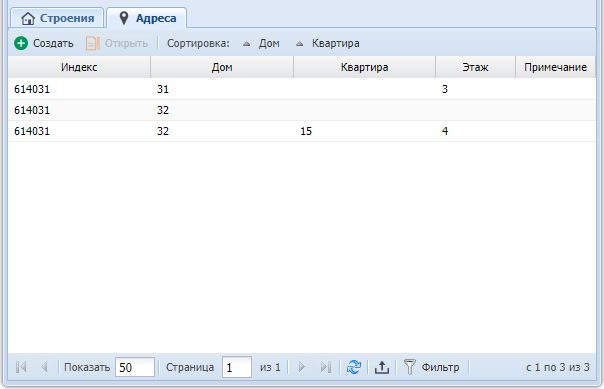Screen dimensions: 604x389
Task: Click the Квартира column header
Action: point(364,67)
